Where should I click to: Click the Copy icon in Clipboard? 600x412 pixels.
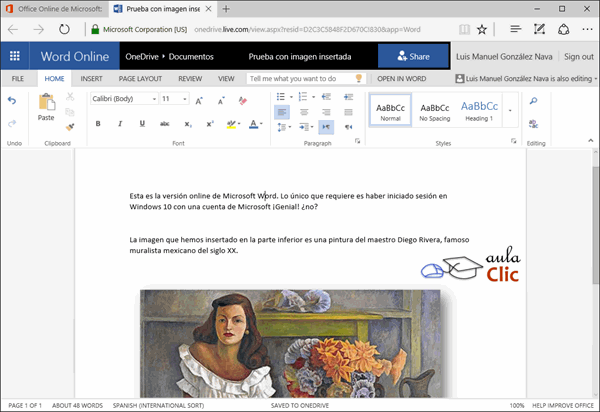tap(70, 112)
